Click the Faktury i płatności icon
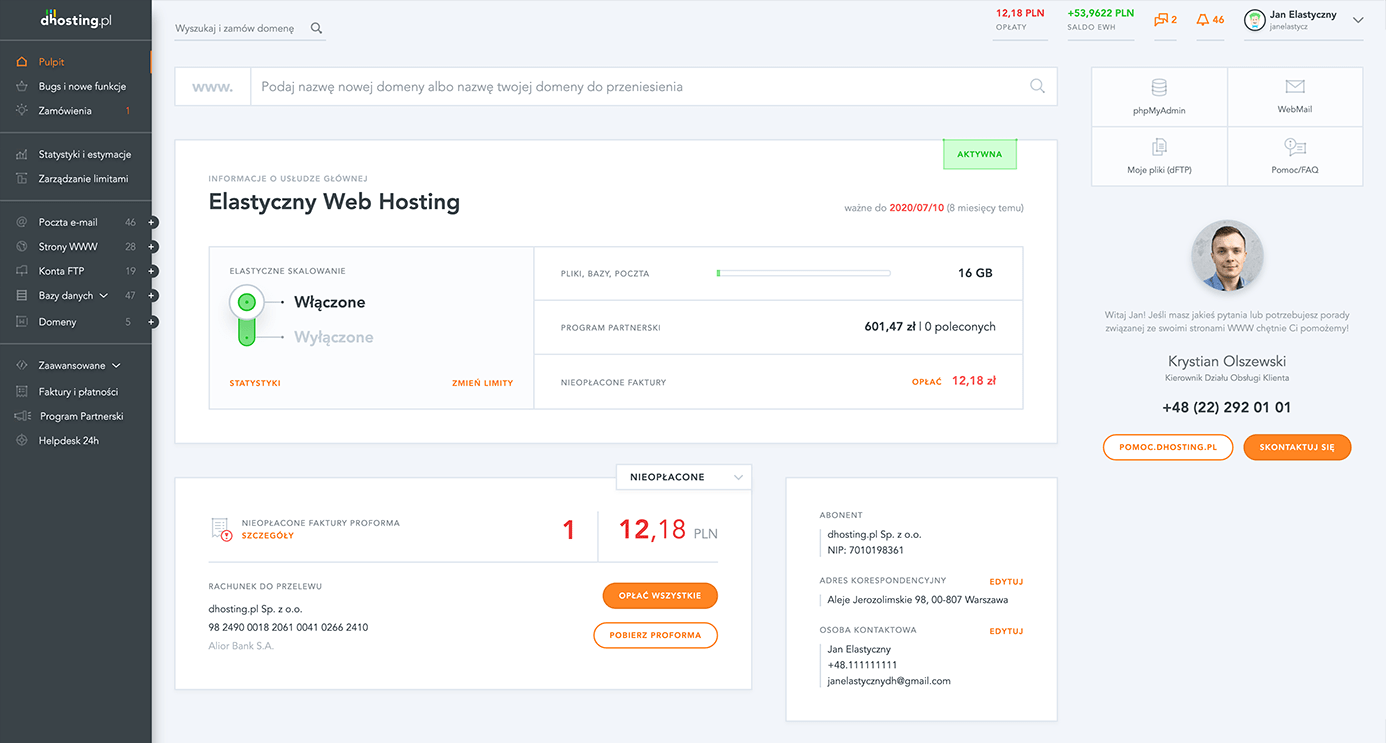The image size is (1386, 743). click(22, 392)
